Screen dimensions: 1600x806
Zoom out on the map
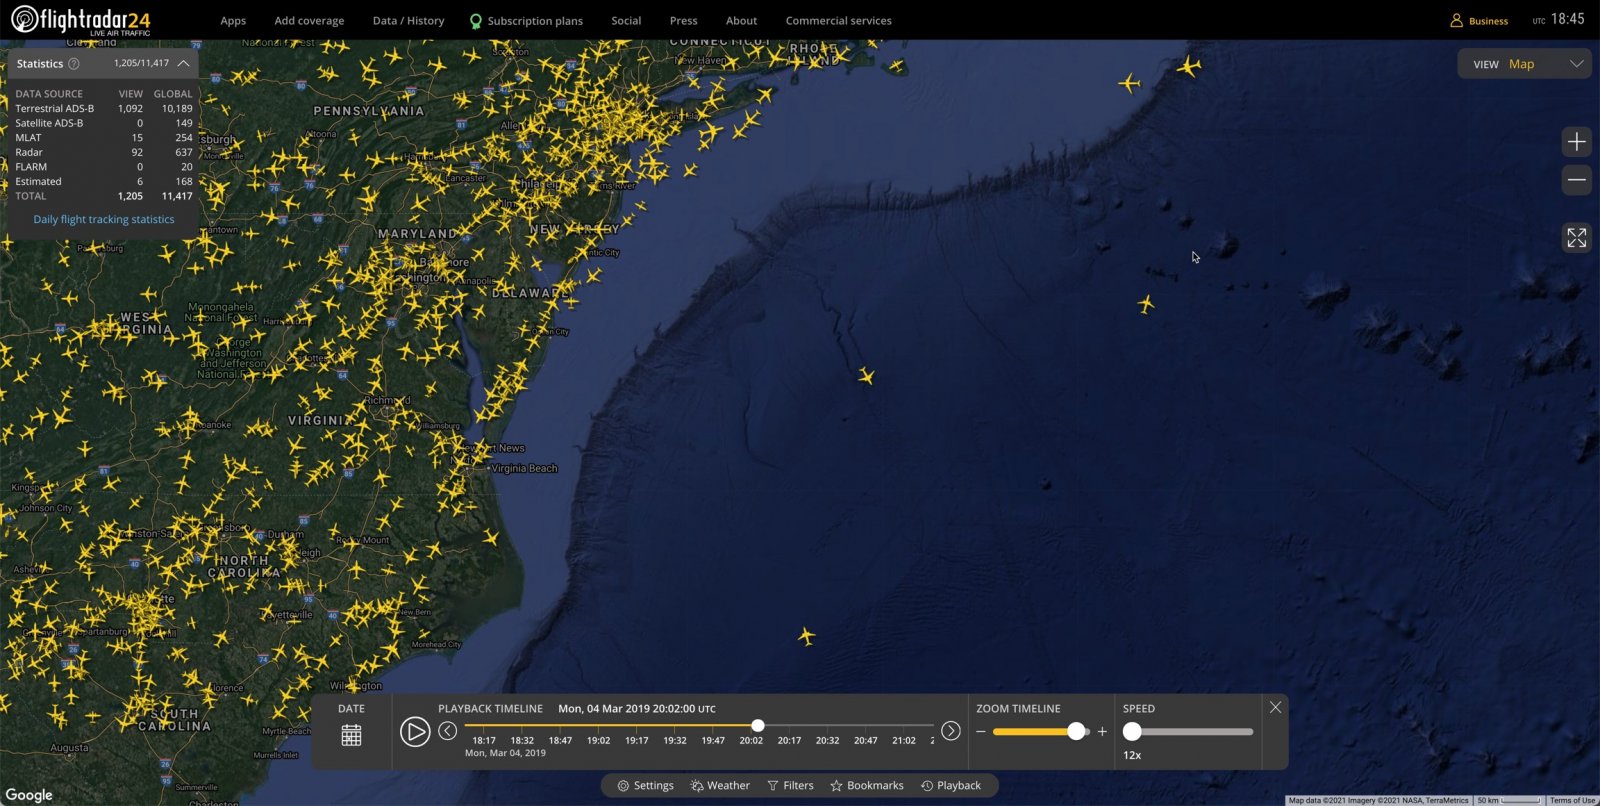(1576, 180)
